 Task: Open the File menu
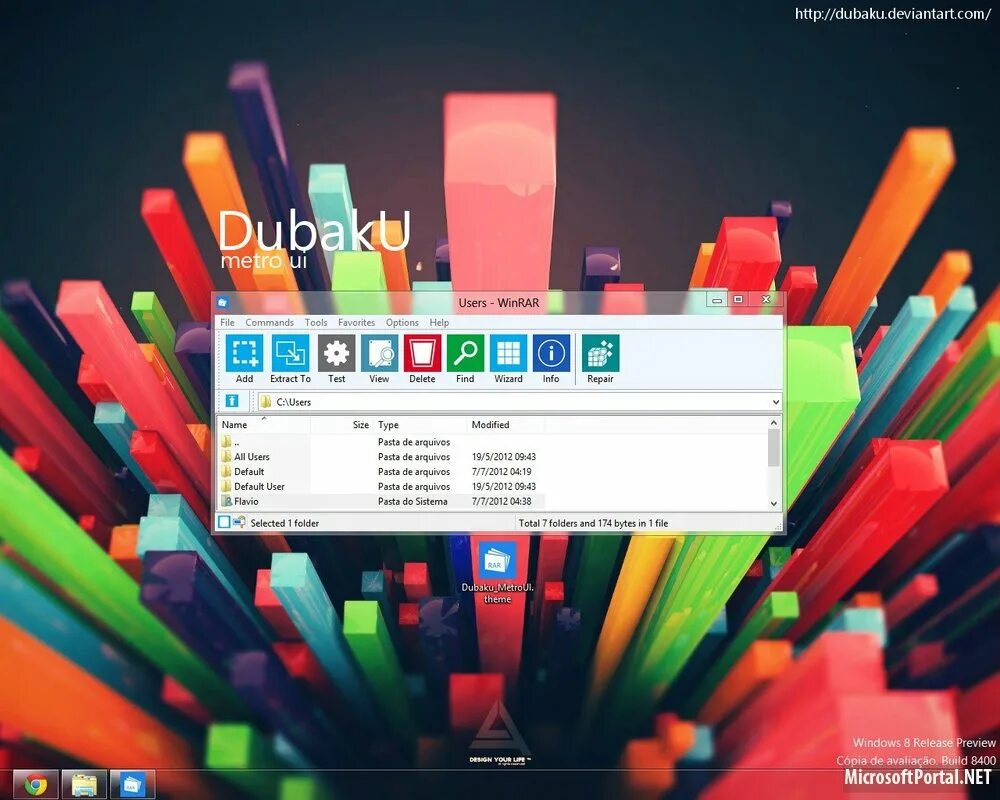(x=228, y=322)
